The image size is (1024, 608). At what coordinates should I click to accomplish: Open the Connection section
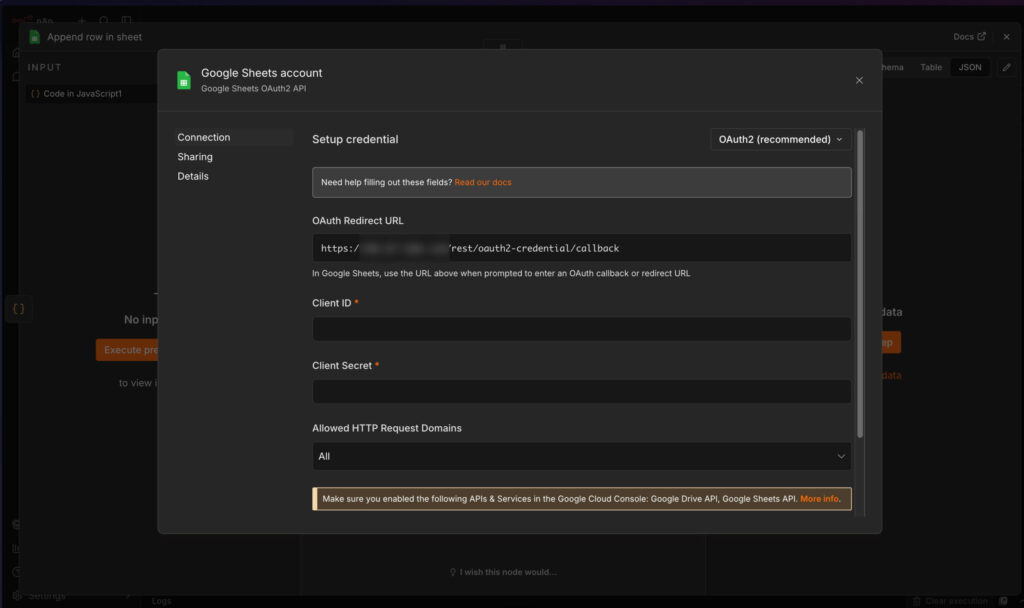(203, 137)
